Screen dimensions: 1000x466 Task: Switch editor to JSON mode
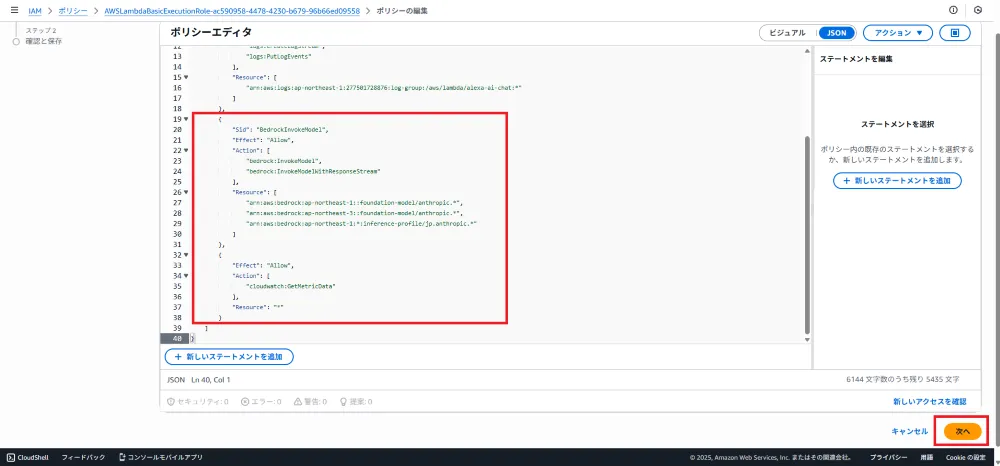click(836, 33)
